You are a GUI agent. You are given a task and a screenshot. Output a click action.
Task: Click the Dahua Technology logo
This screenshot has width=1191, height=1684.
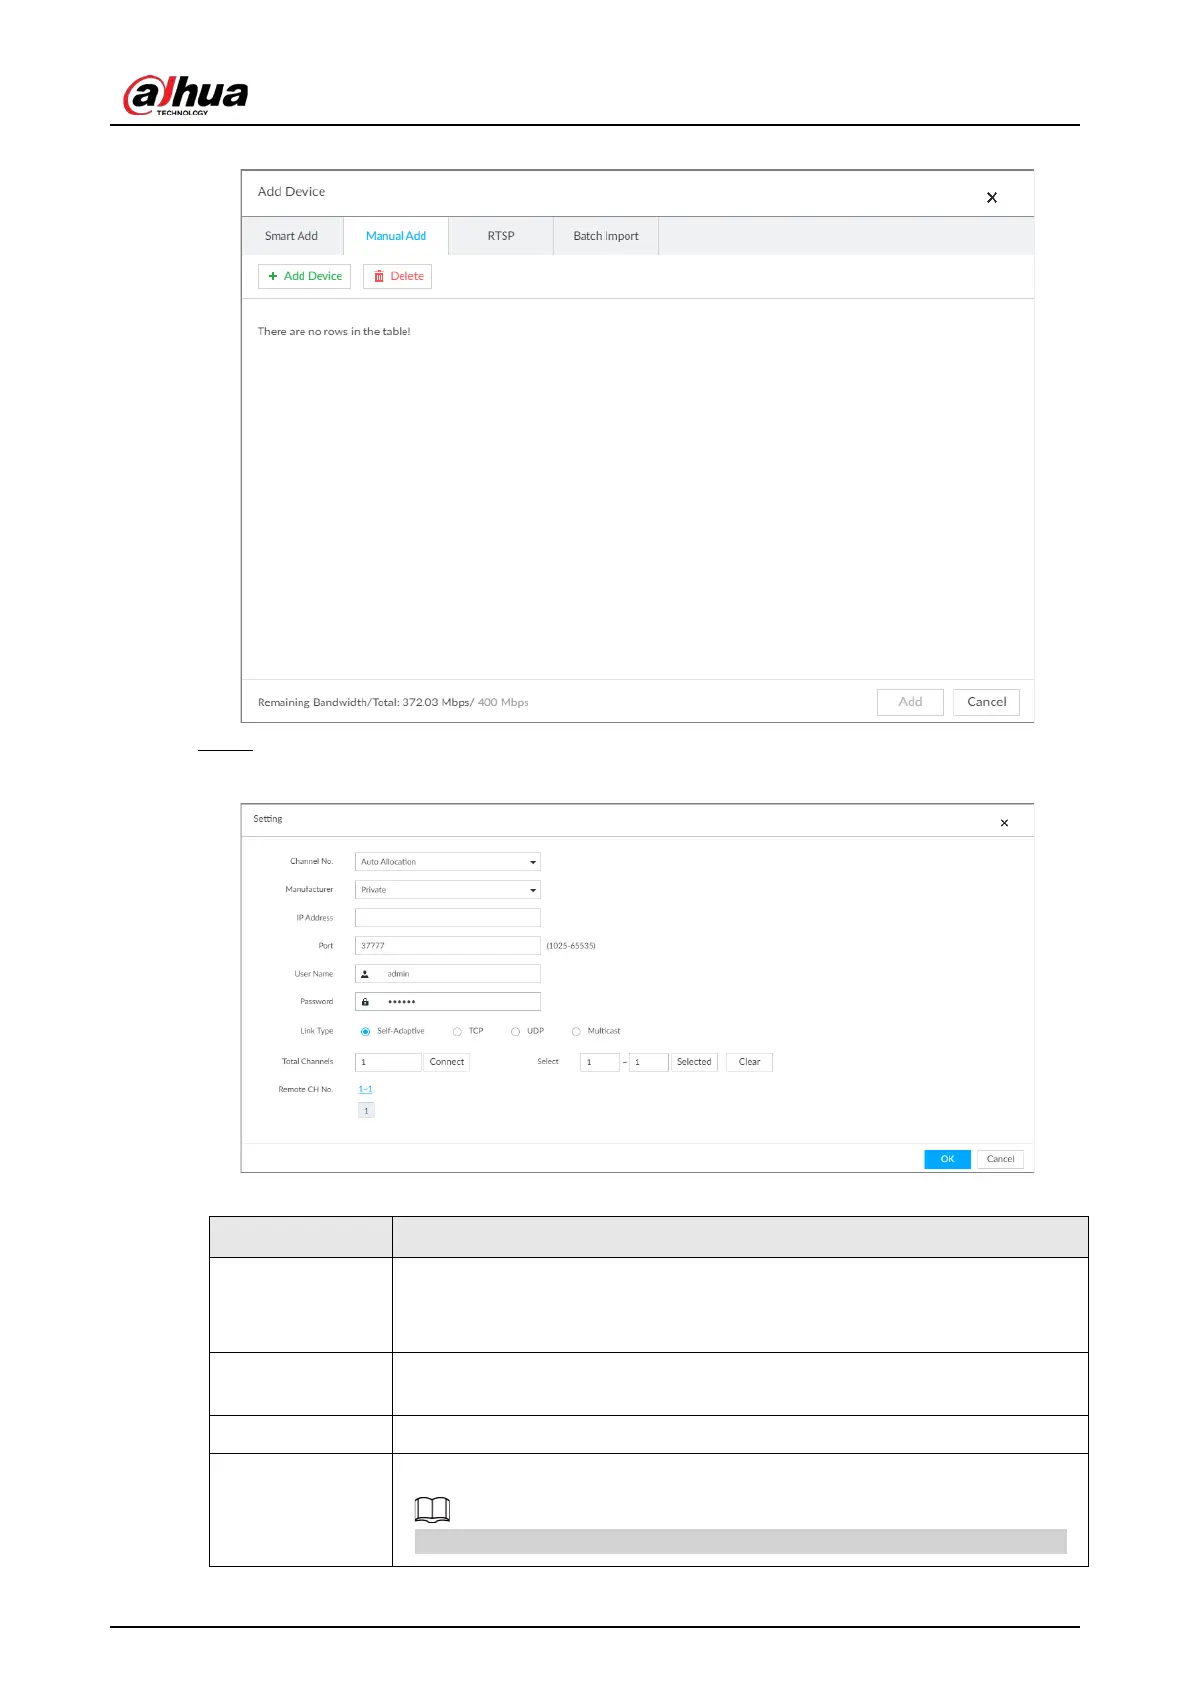185,95
